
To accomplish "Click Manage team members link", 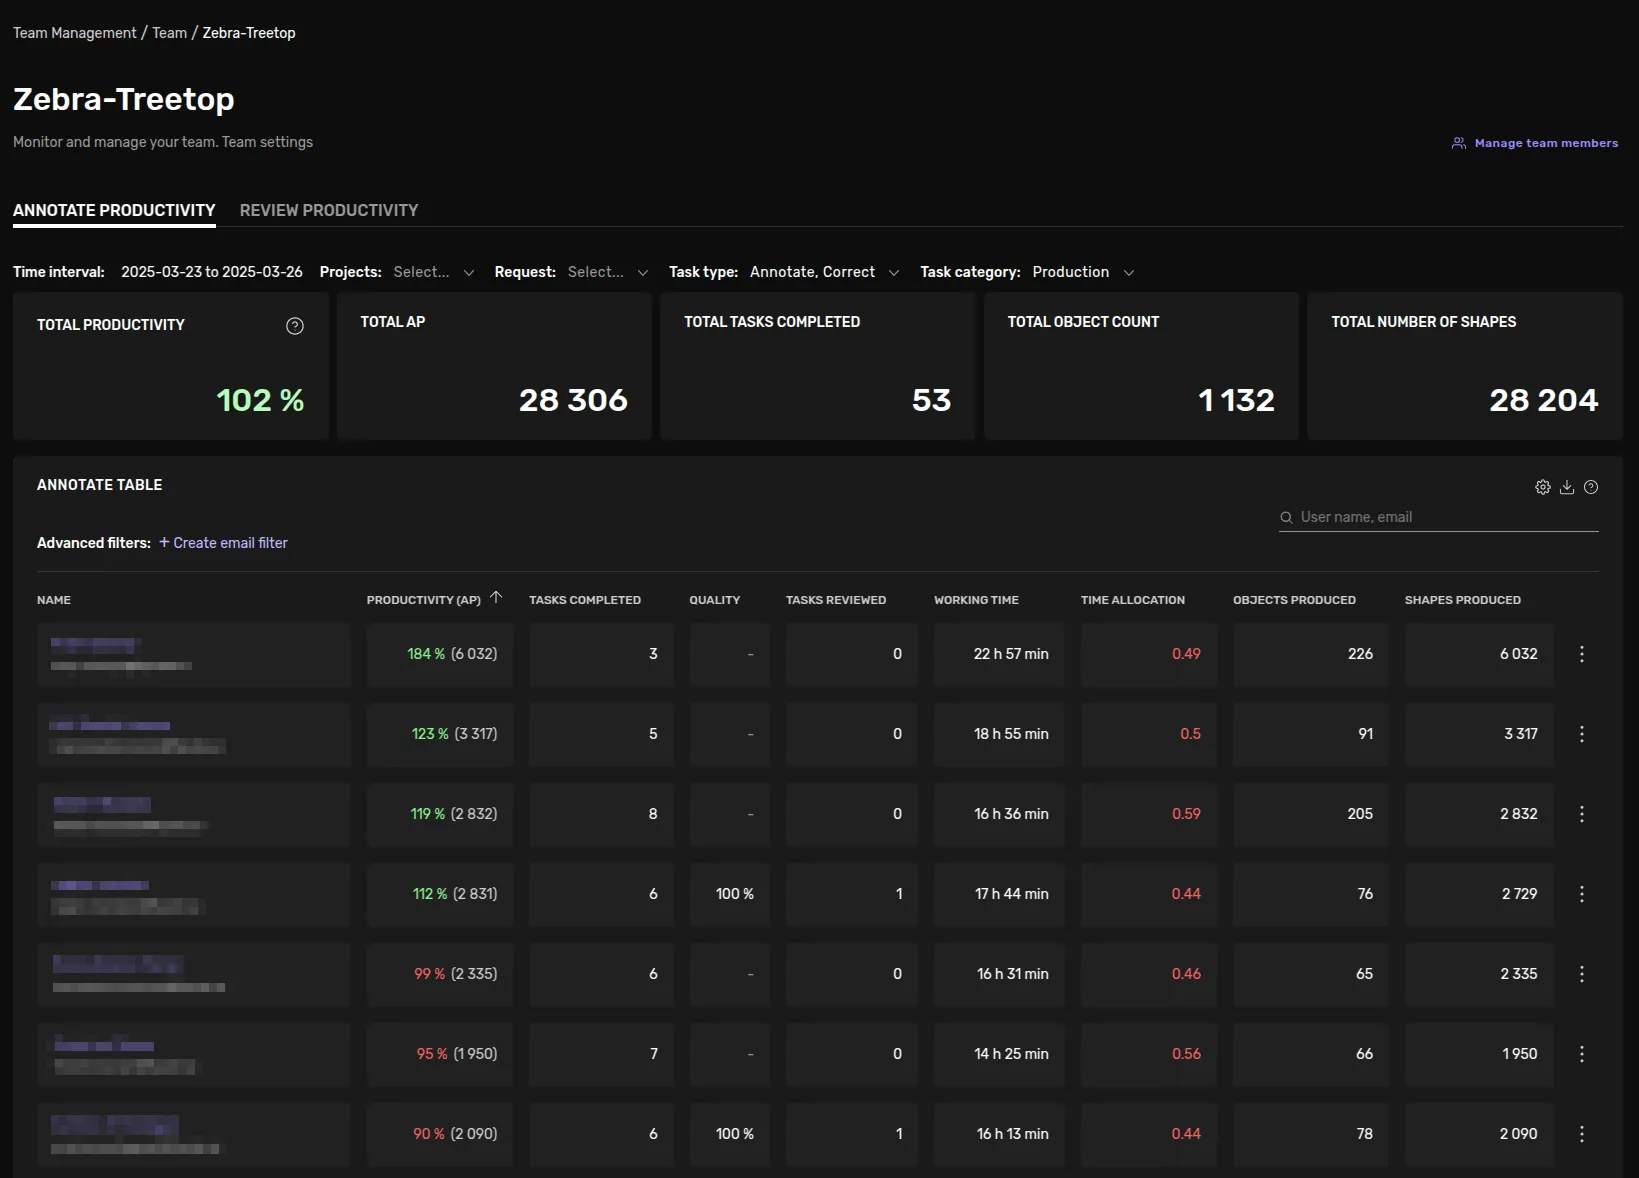I will click(1535, 143).
